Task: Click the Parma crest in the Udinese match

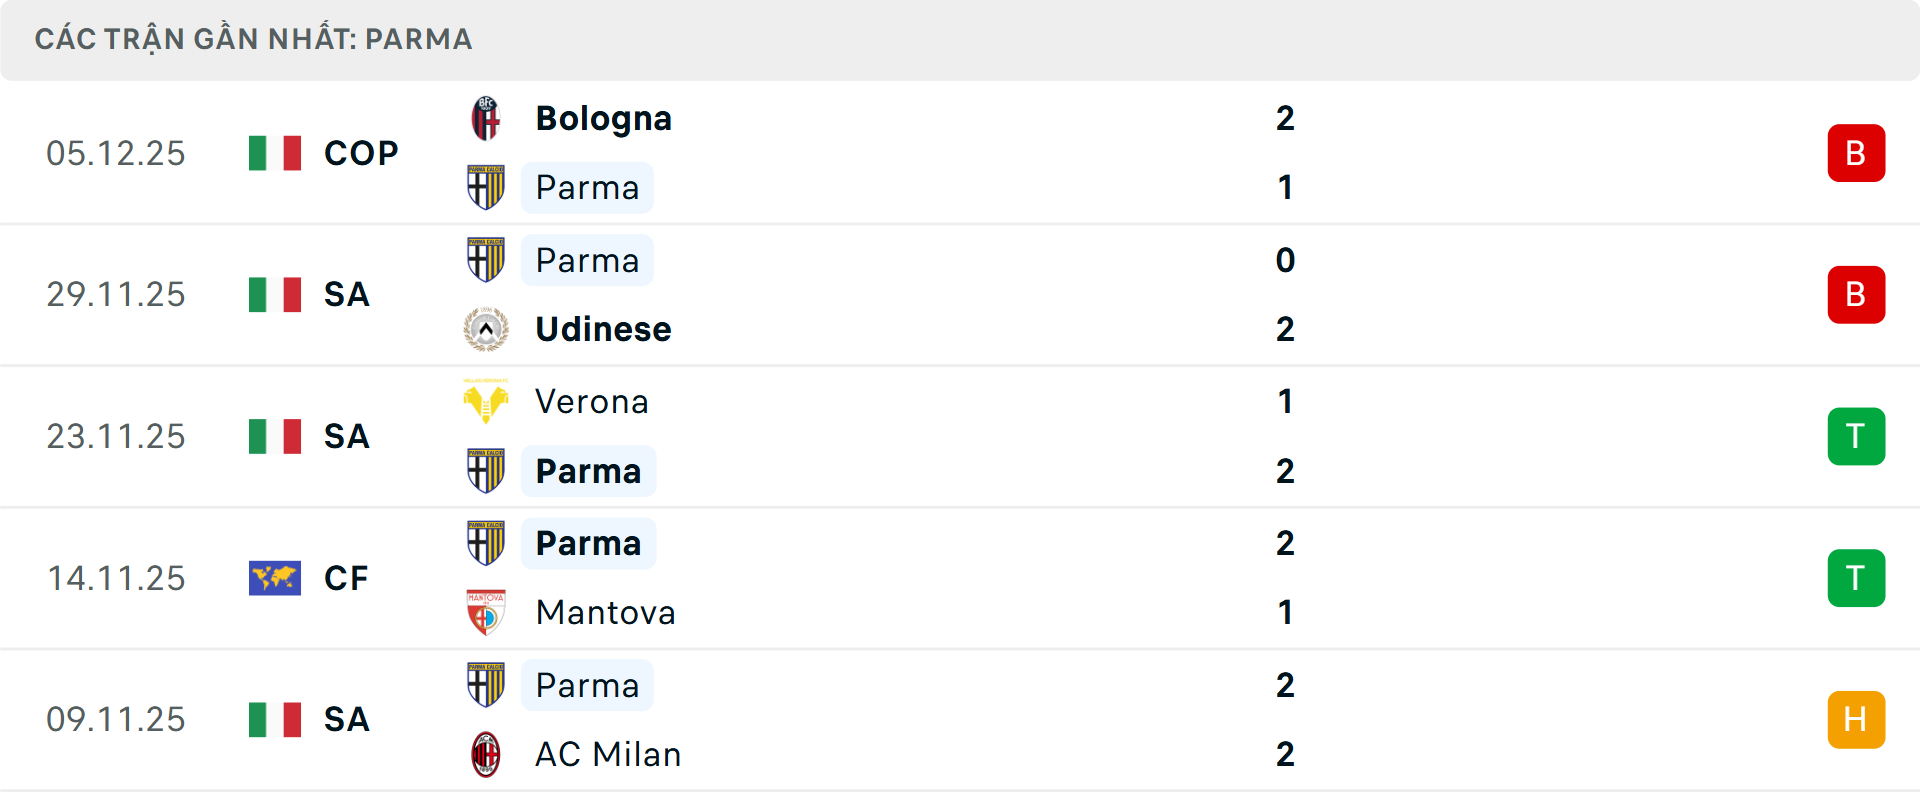Action: click(x=487, y=259)
